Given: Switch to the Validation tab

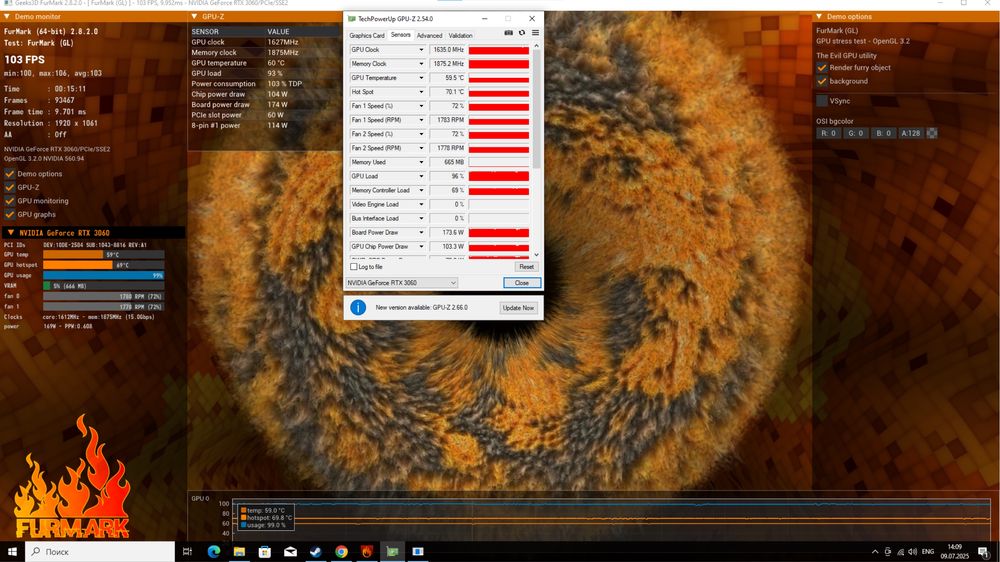Looking at the screenshot, I should click(x=460, y=36).
